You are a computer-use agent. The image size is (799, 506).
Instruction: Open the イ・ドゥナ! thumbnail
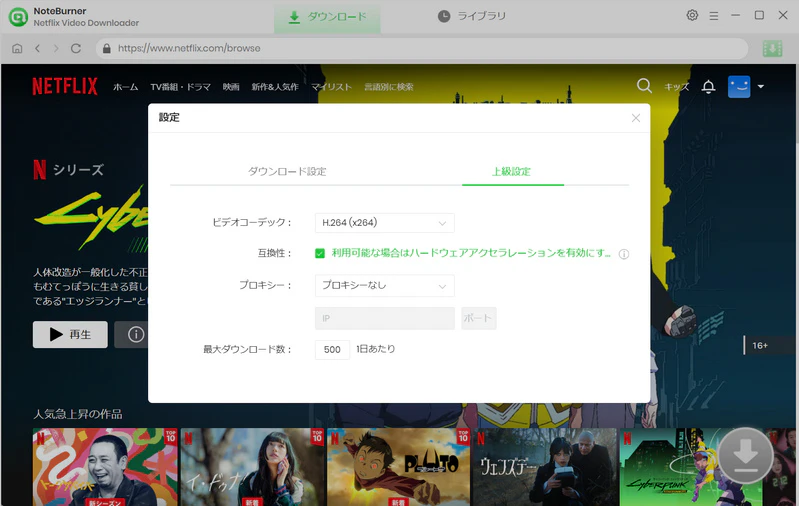coord(252,467)
